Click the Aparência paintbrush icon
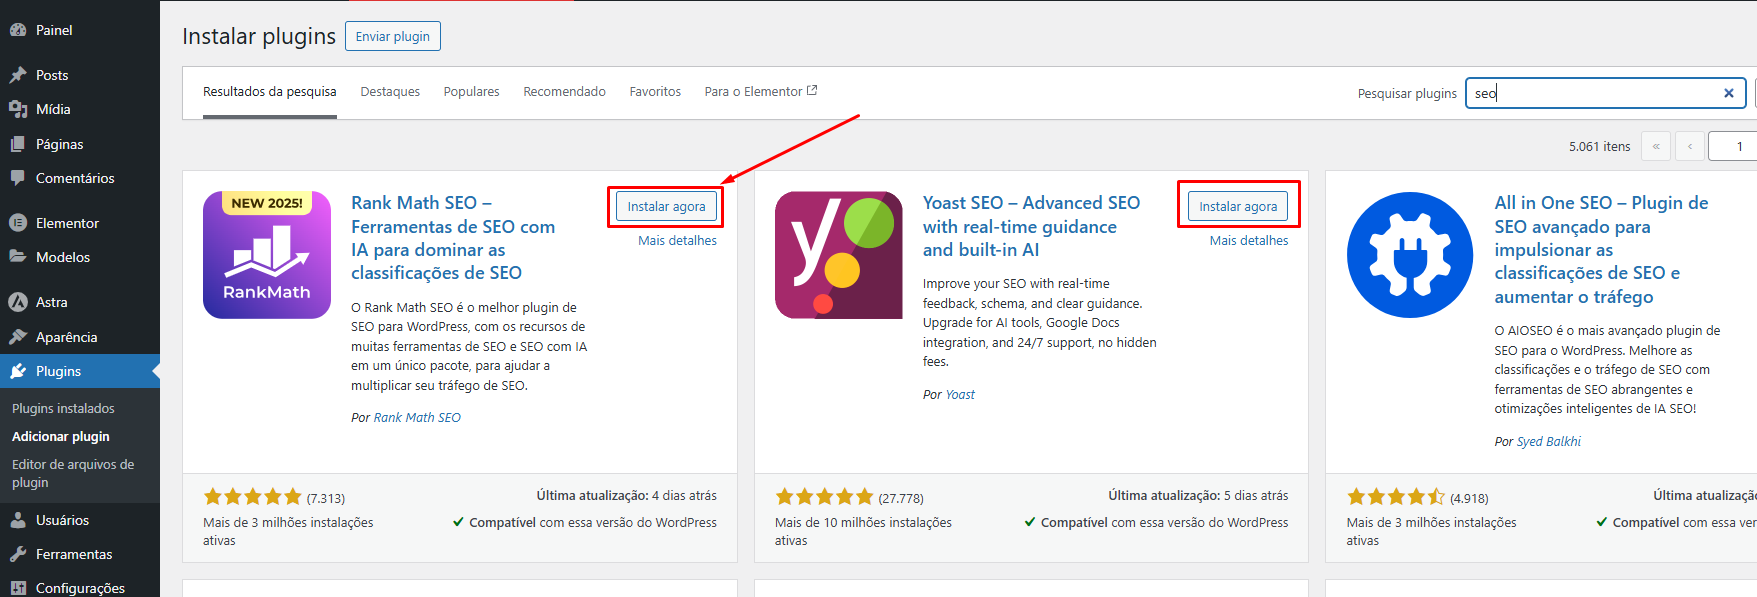Viewport: 1757px width, 597px height. (18, 337)
